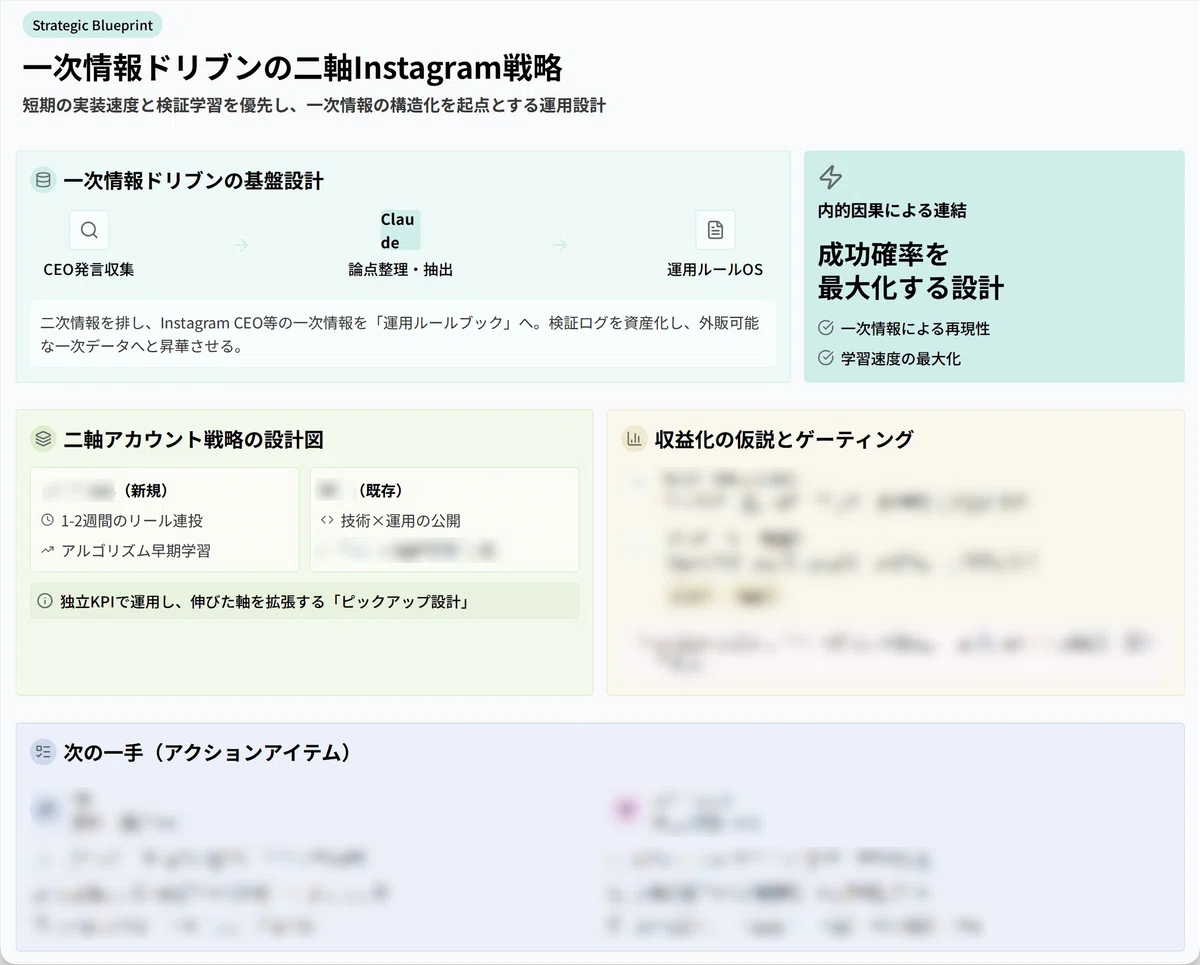1200x965 pixels.
Task: Click the 学習速度の最大化 text
Action: (x=901, y=358)
